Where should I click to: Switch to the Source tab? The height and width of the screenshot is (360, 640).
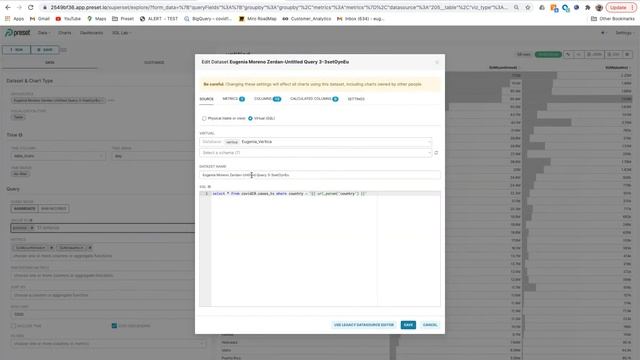(207, 99)
